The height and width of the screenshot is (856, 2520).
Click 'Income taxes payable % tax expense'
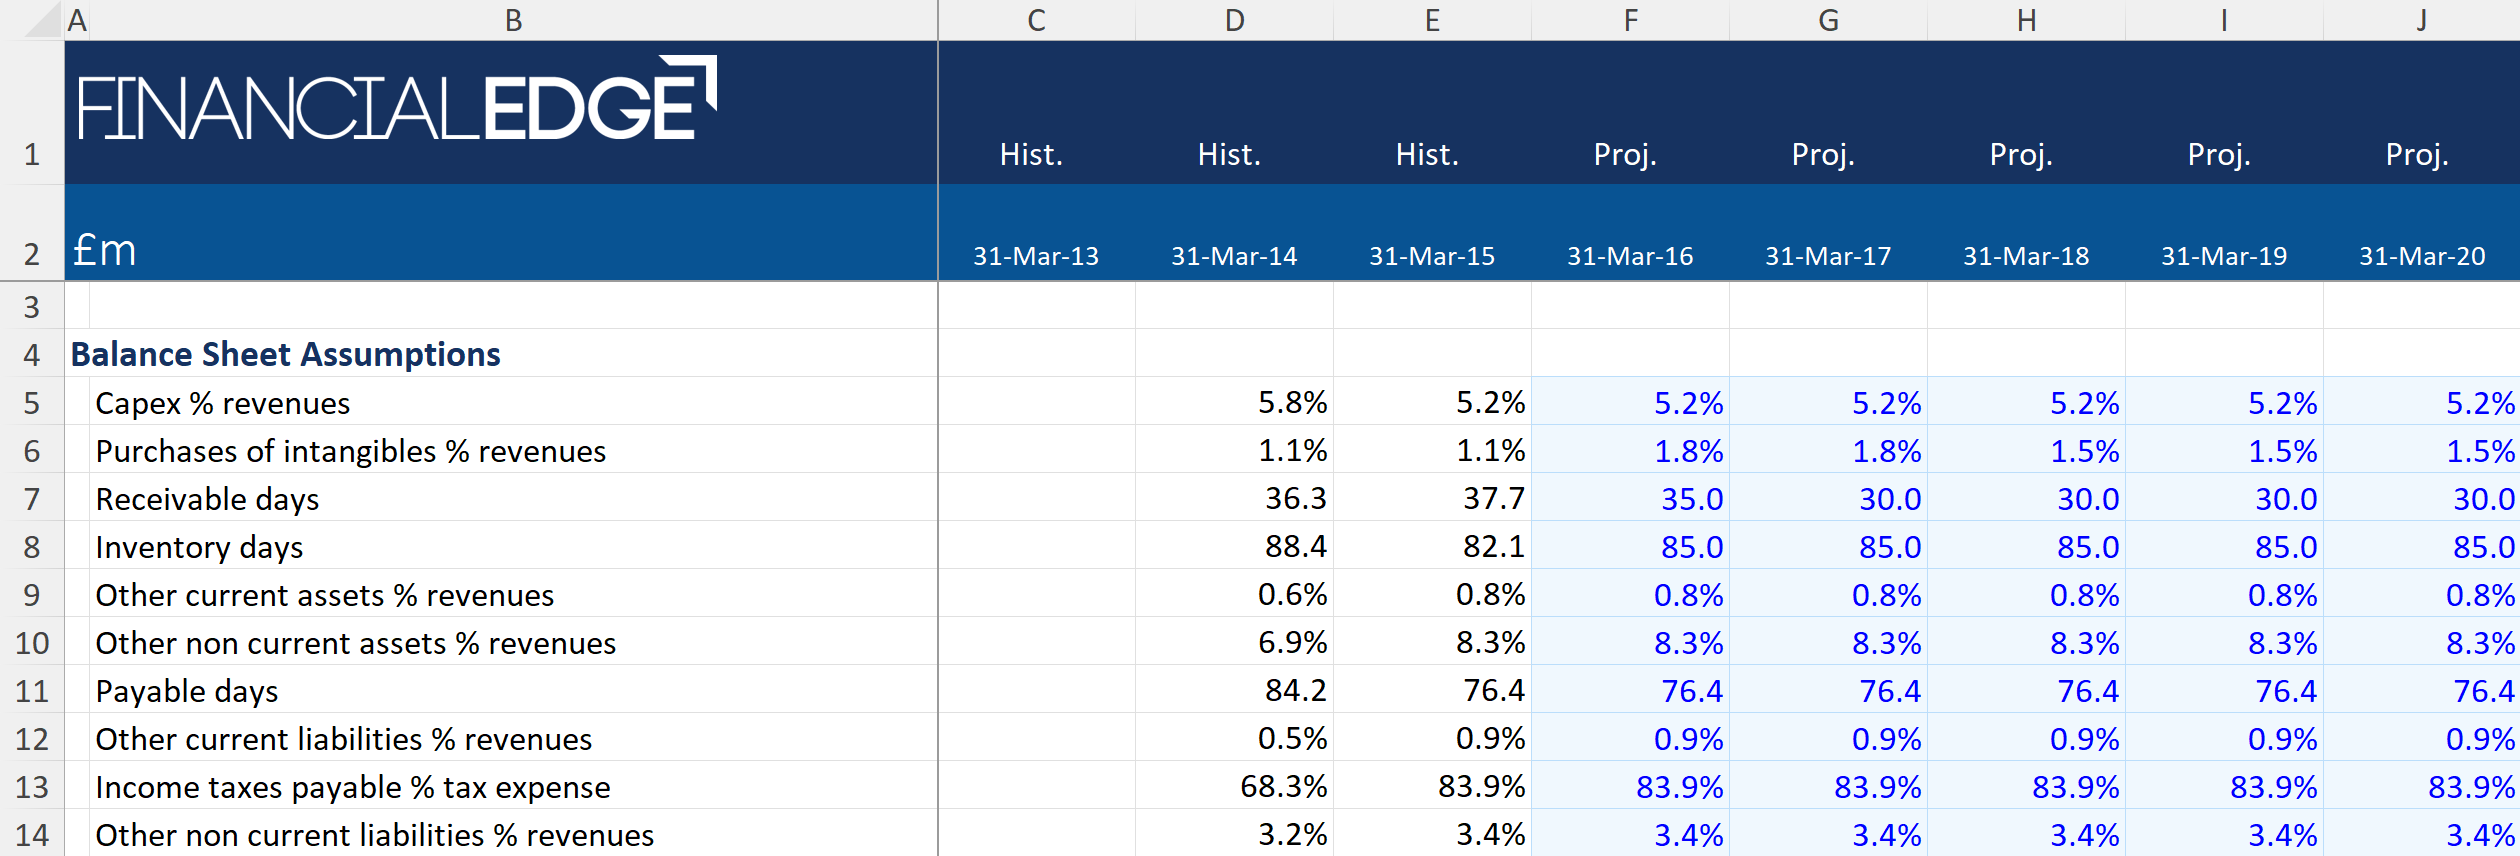point(352,787)
